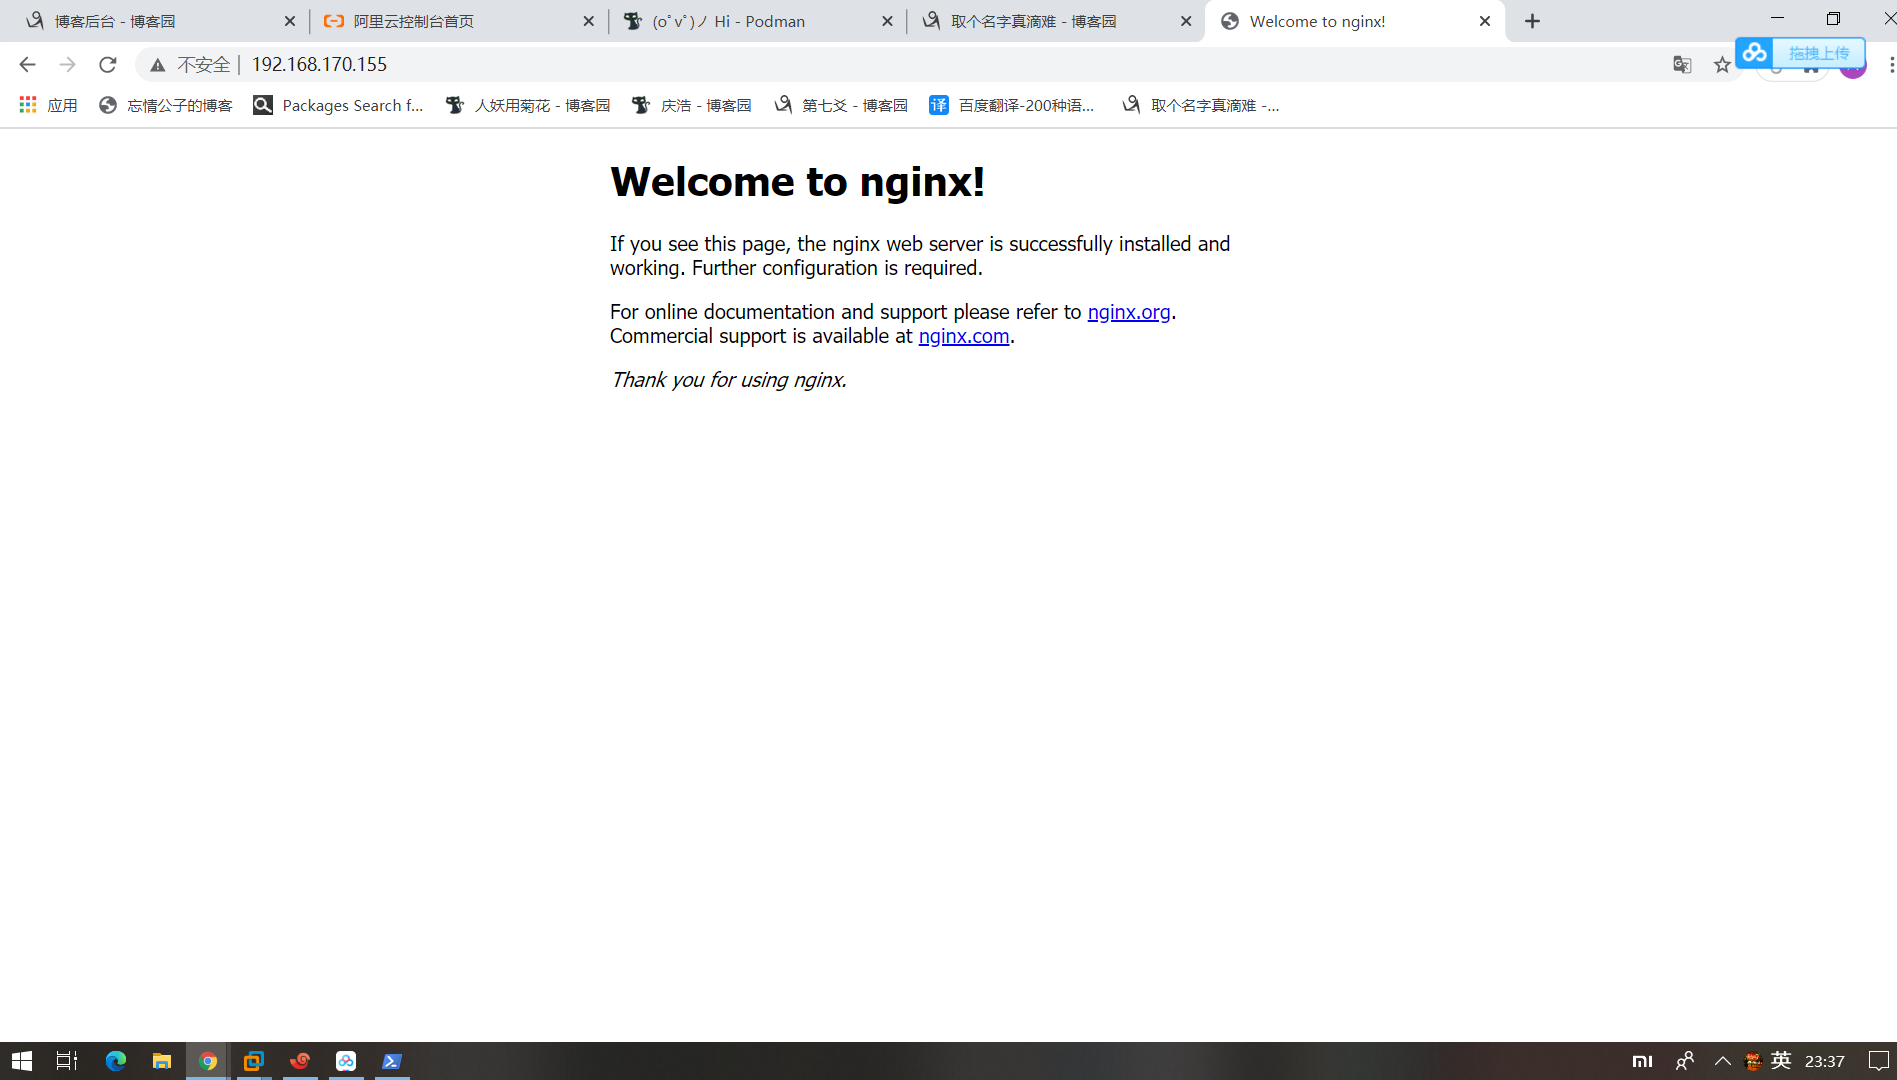Close the 取个名字真滴难 - 博客园 tab
The image size is (1897, 1080).
[x=1186, y=21]
